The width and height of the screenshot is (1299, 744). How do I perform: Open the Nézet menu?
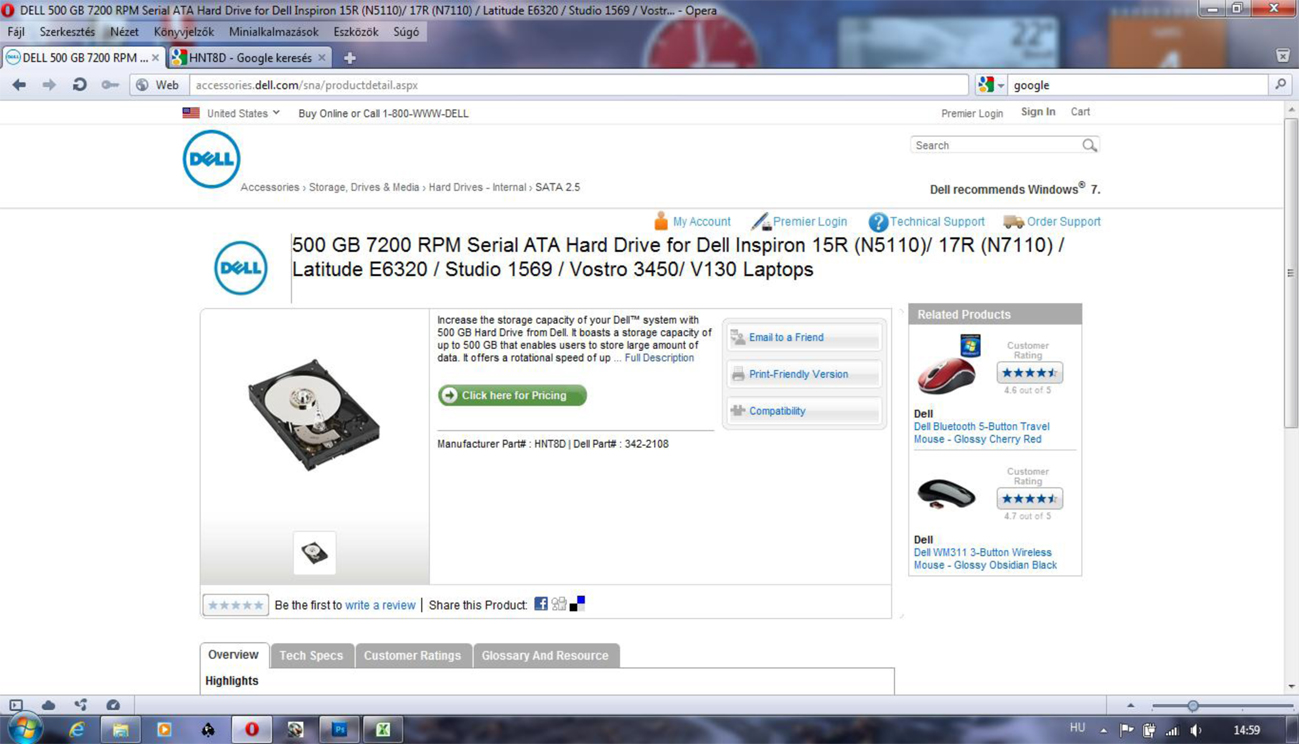[124, 32]
